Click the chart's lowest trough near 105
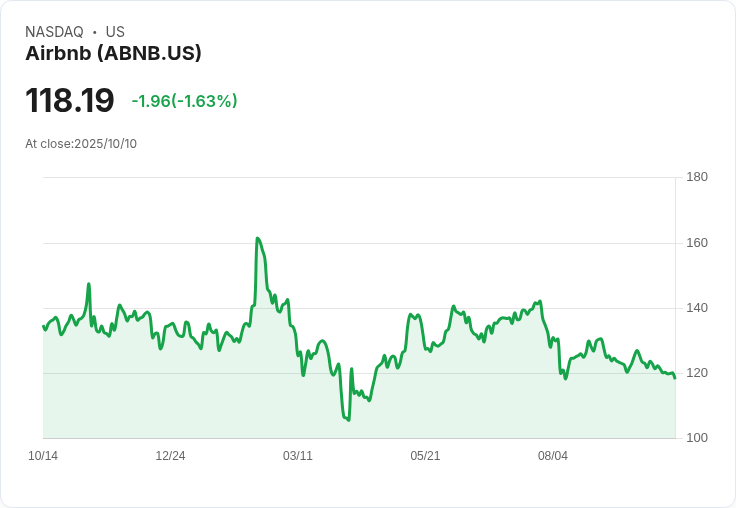 pos(348,420)
